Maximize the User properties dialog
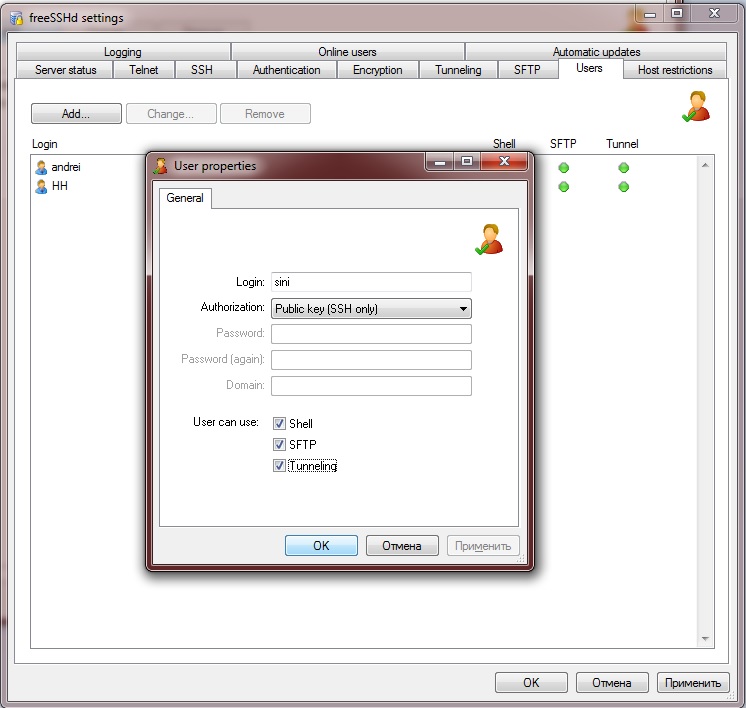Screen dimensions: 746x708 point(467,161)
